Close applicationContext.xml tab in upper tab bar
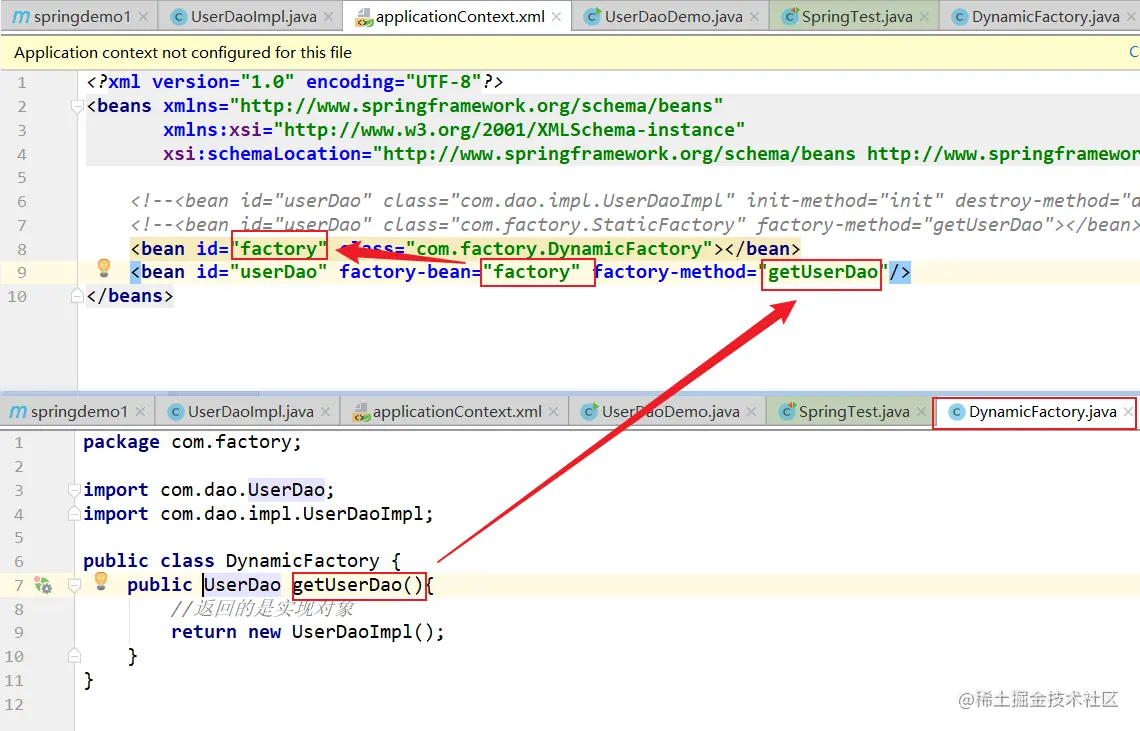 pyautogui.click(x=556, y=17)
